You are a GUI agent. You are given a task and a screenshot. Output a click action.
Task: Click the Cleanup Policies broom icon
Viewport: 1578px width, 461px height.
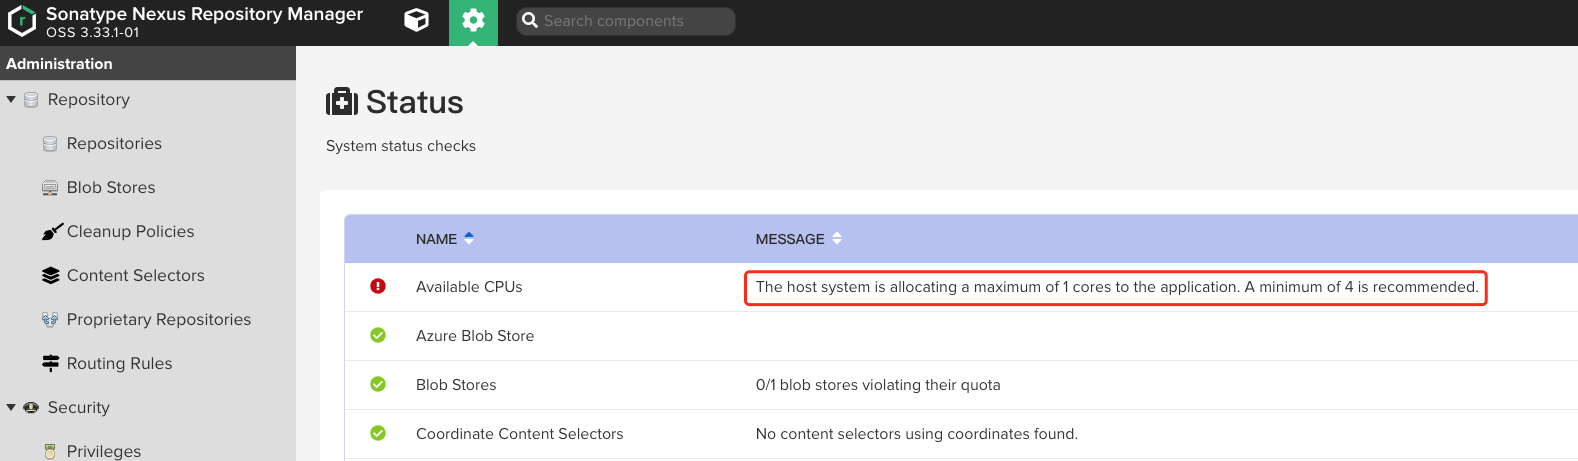click(51, 232)
